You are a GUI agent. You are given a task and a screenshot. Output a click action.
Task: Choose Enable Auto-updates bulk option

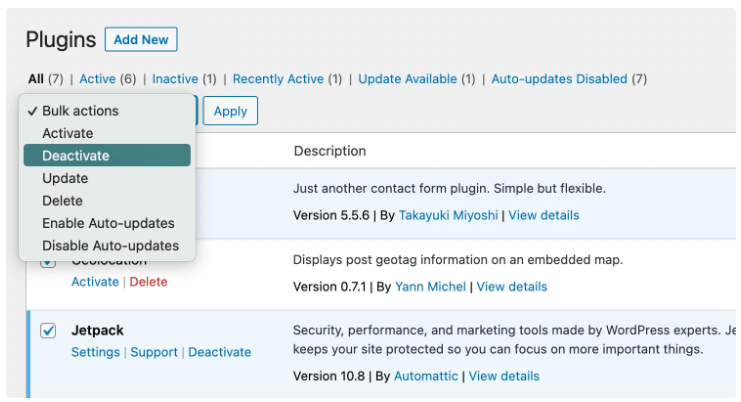[x=108, y=223]
